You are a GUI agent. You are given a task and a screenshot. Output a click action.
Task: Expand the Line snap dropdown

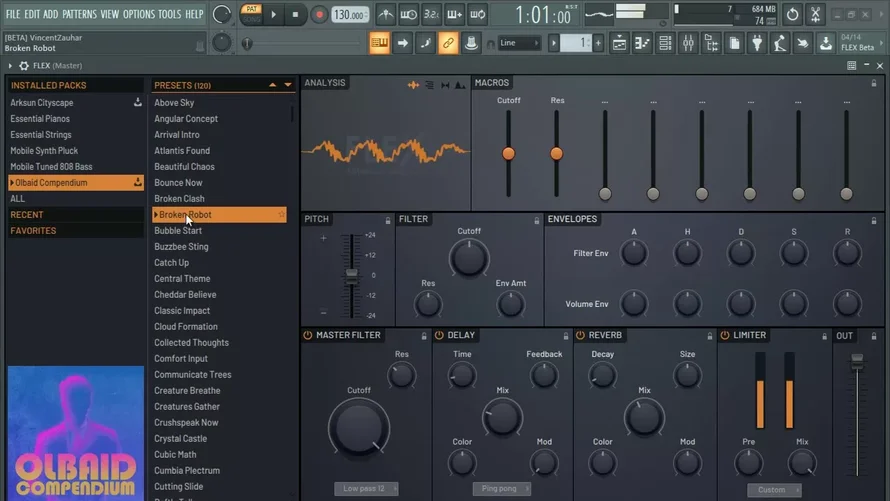pyautogui.click(x=520, y=43)
